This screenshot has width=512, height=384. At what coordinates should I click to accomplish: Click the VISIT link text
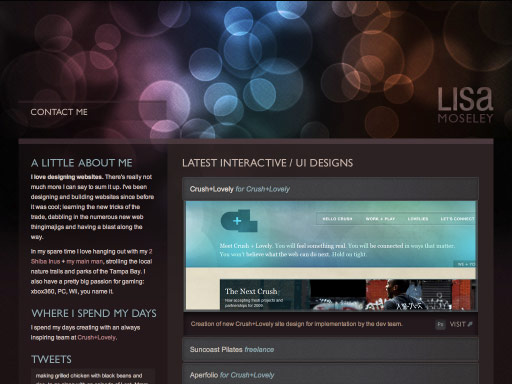[457, 324]
